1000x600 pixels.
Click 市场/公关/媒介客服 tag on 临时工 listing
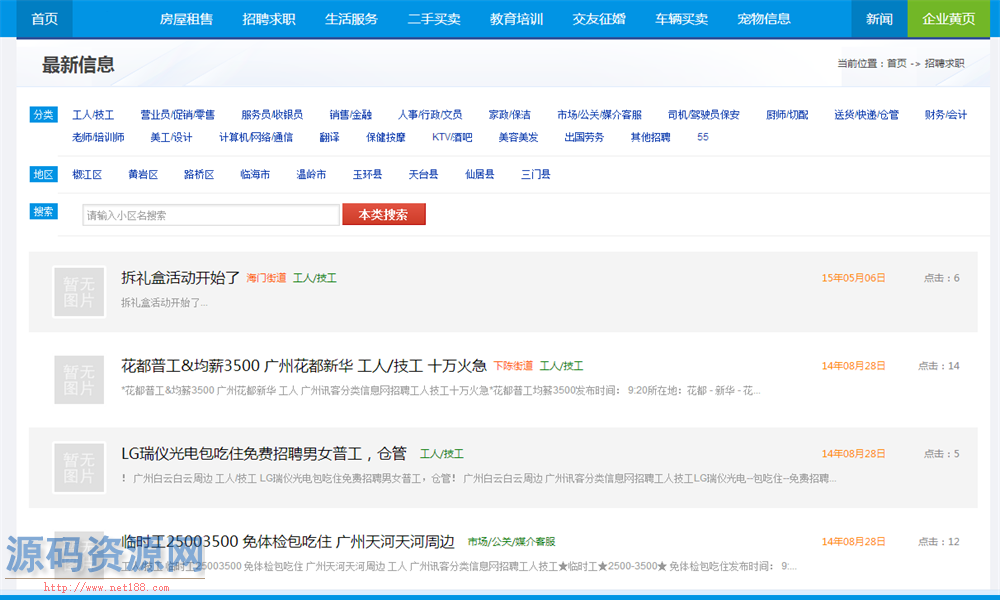pos(511,542)
